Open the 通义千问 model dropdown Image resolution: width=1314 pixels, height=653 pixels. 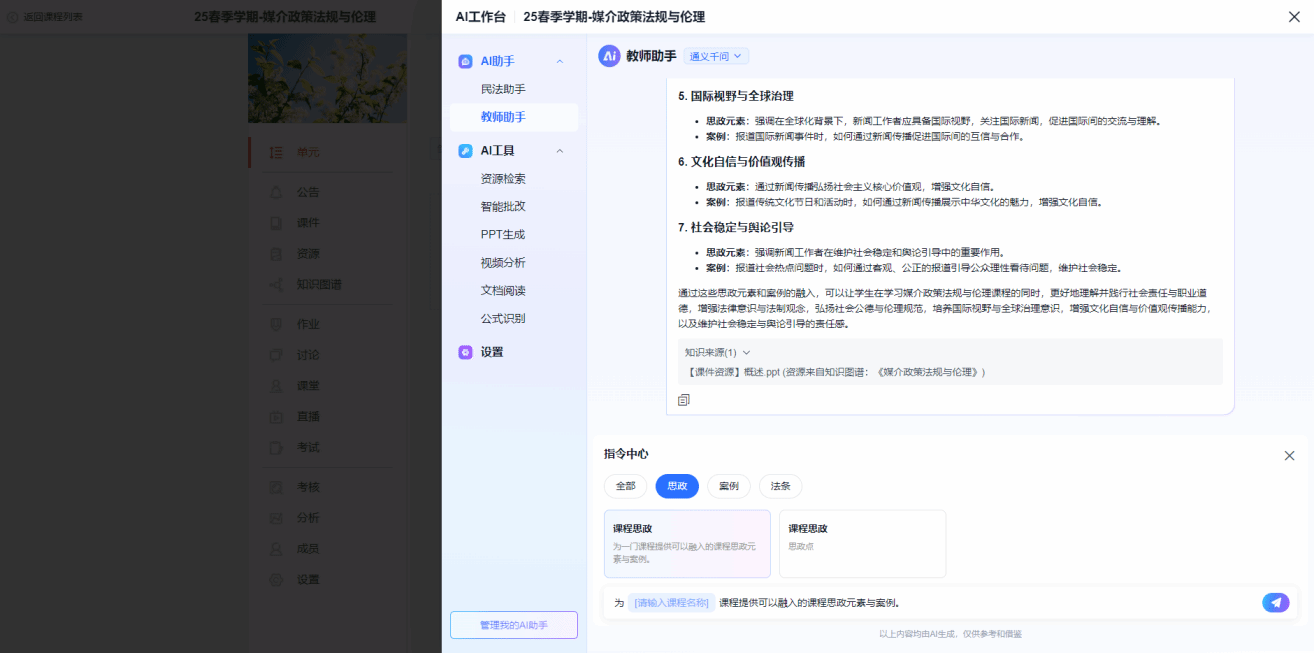716,57
